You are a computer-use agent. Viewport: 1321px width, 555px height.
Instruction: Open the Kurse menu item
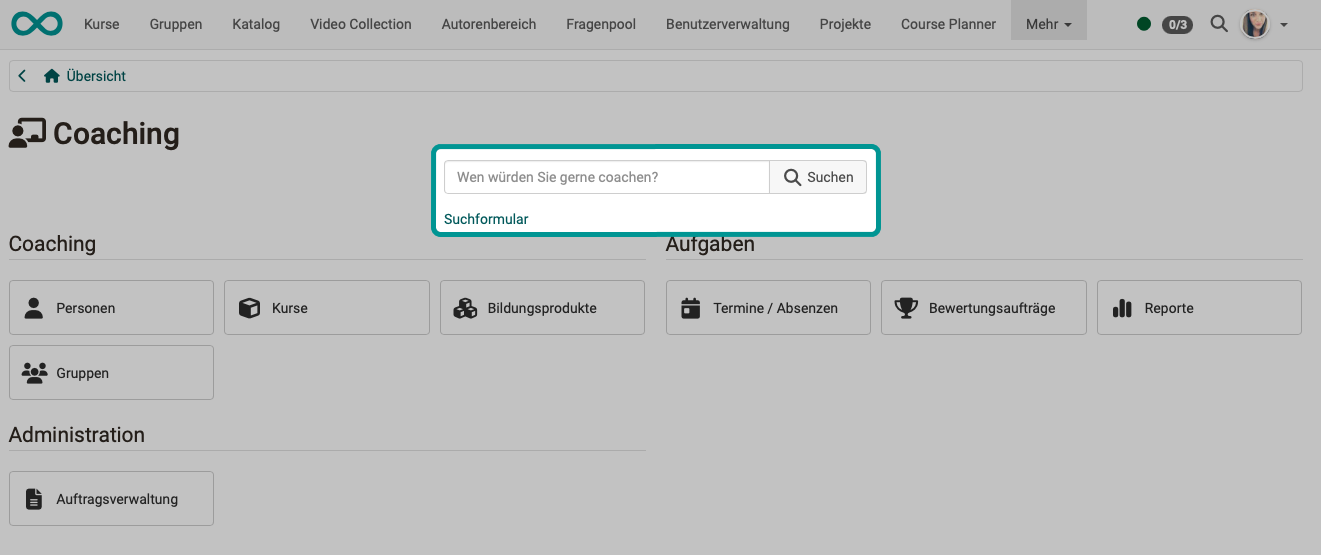101,24
